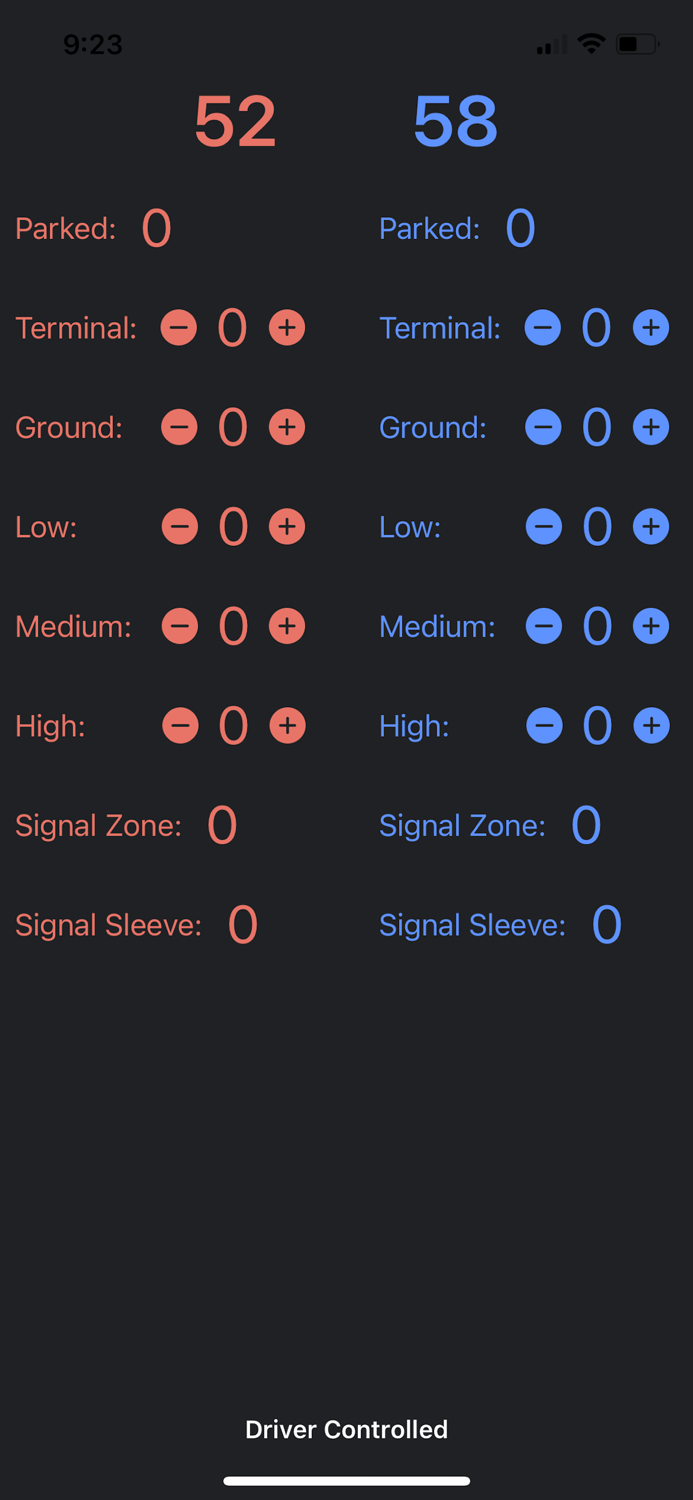Increment red team's Medium count
This screenshot has height=1500, width=693.
pyautogui.click(x=287, y=626)
